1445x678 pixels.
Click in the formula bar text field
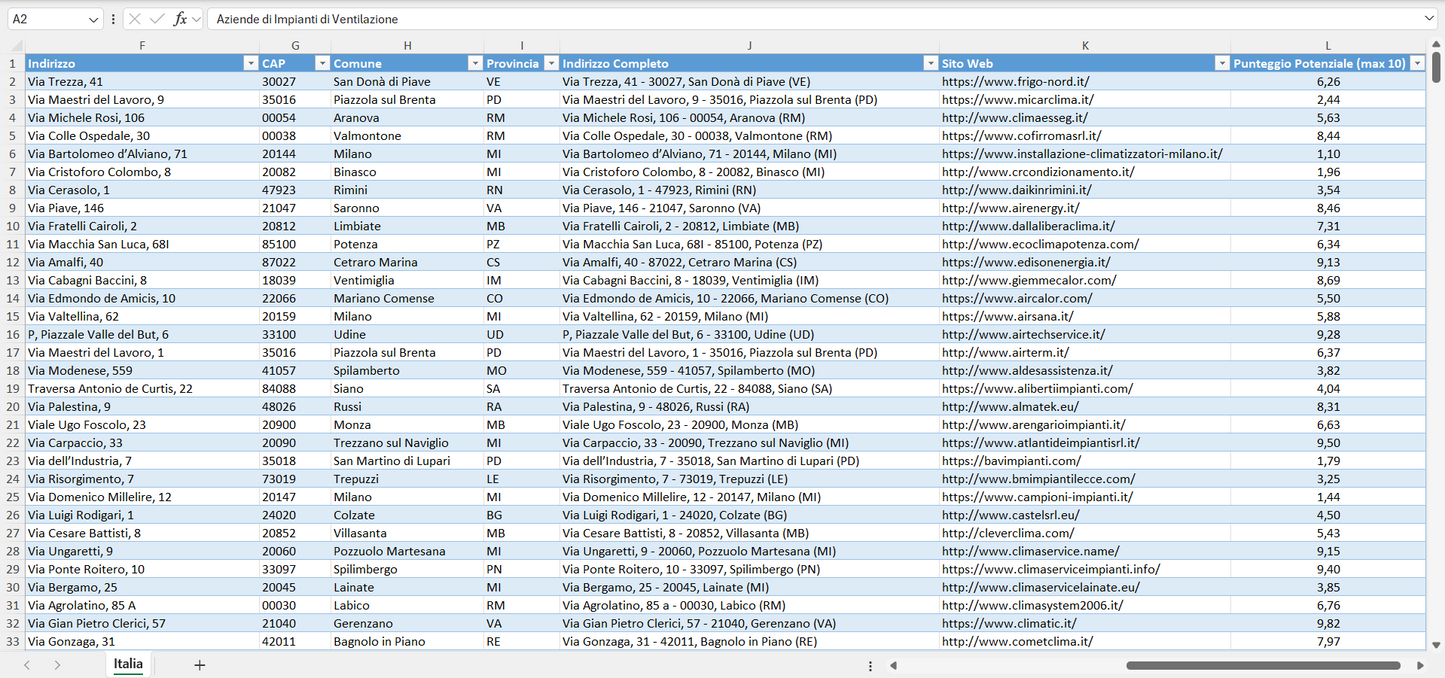pos(800,19)
